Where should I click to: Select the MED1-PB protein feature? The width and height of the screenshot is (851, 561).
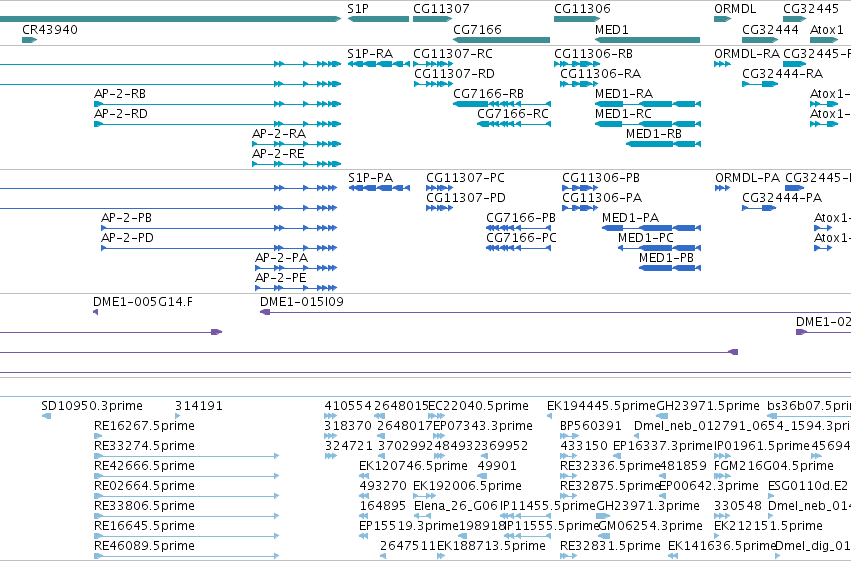click(670, 268)
